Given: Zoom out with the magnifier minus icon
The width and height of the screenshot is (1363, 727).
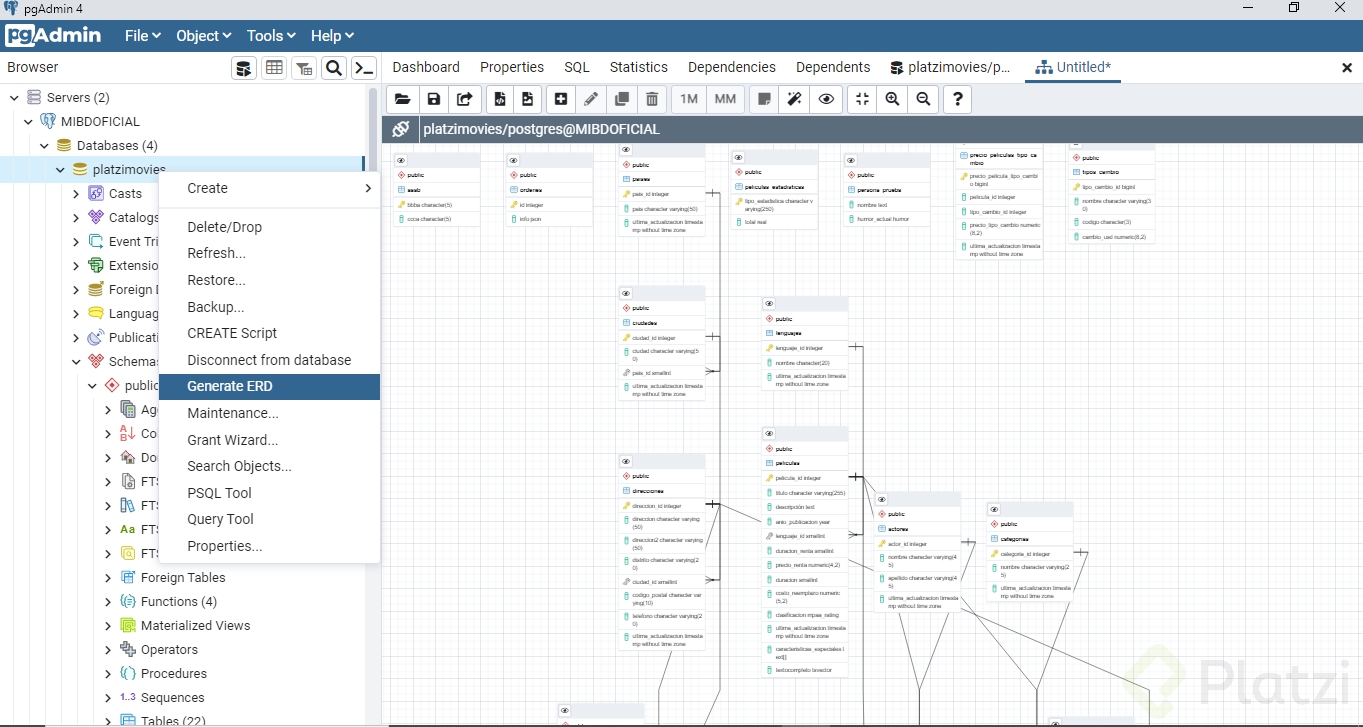Looking at the screenshot, I should [923, 99].
